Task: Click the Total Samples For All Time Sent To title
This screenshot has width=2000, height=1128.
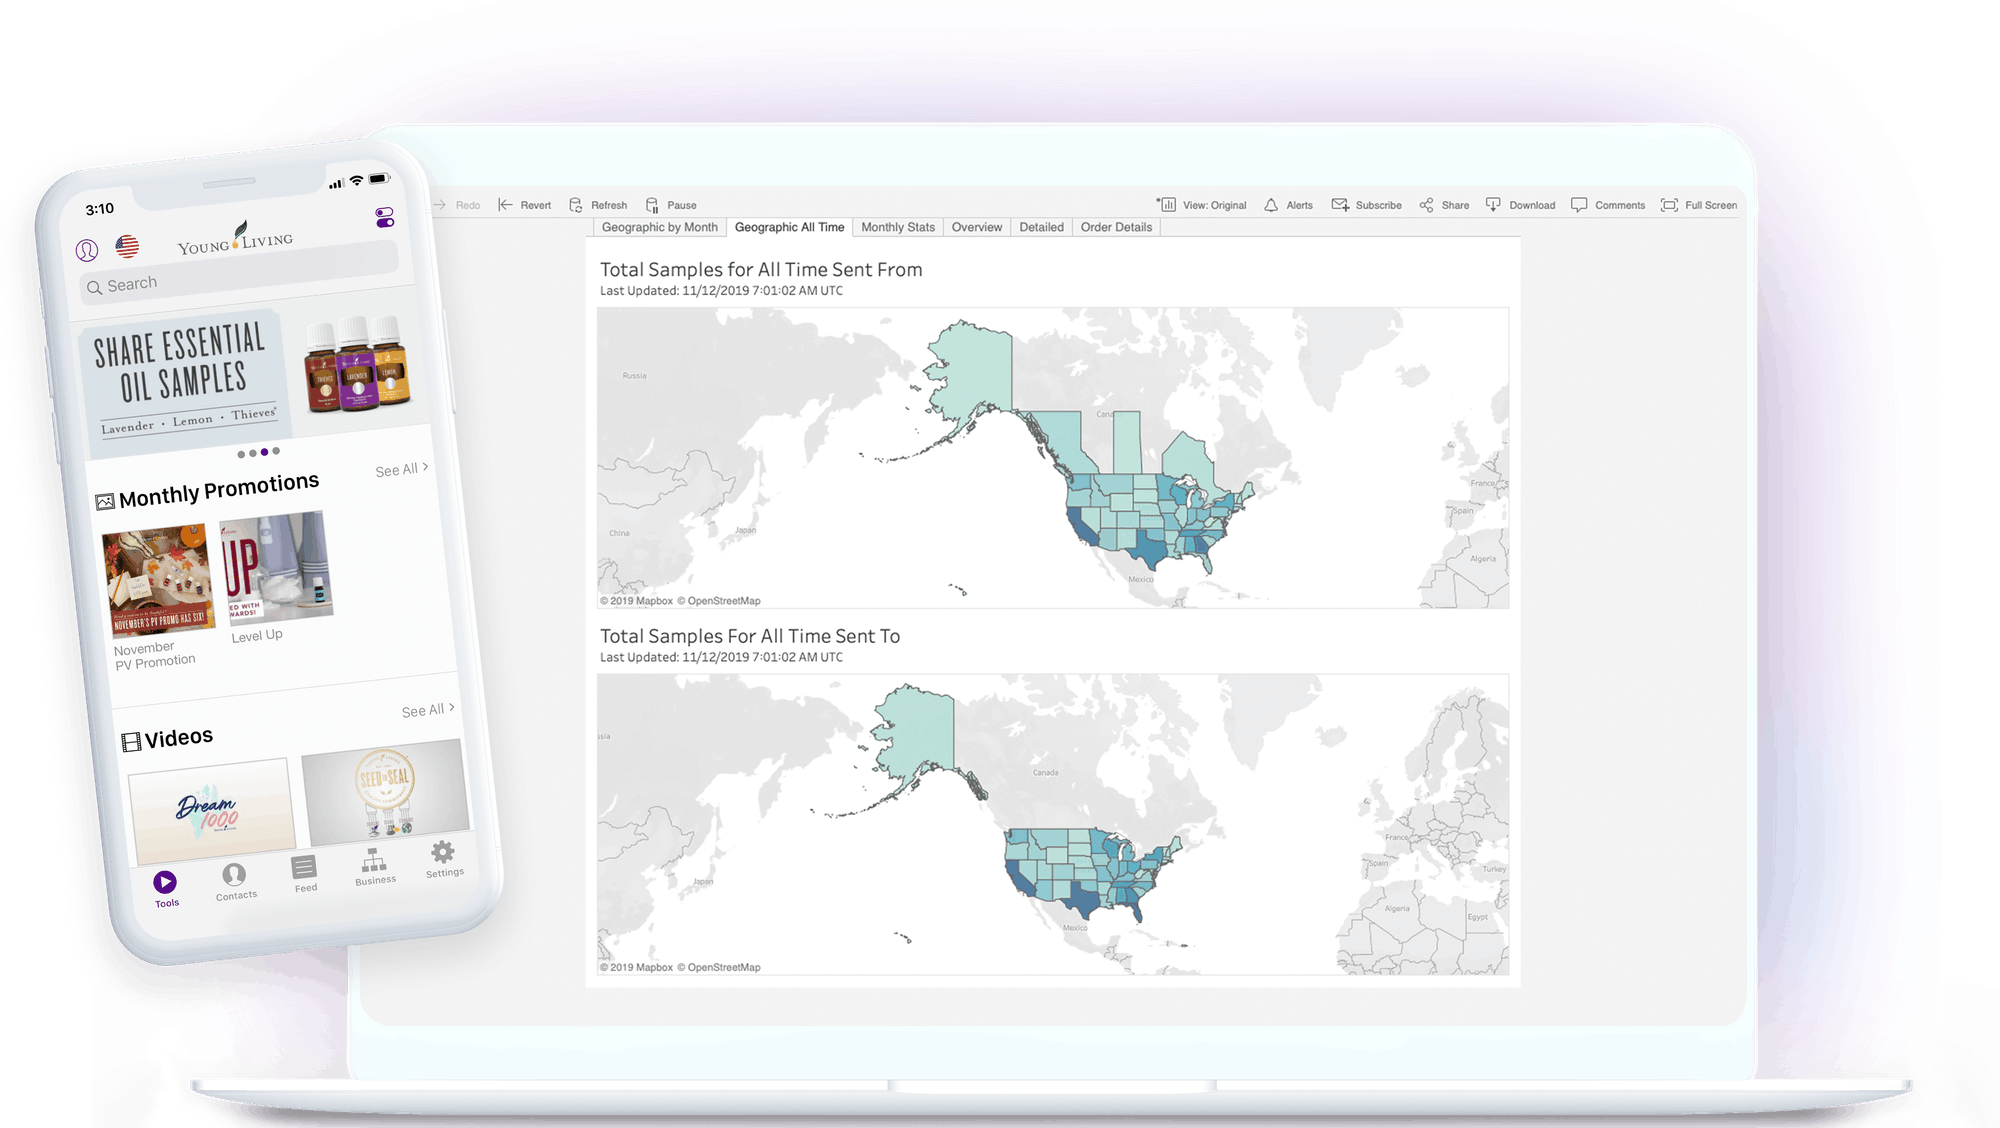Action: coord(750,636)
